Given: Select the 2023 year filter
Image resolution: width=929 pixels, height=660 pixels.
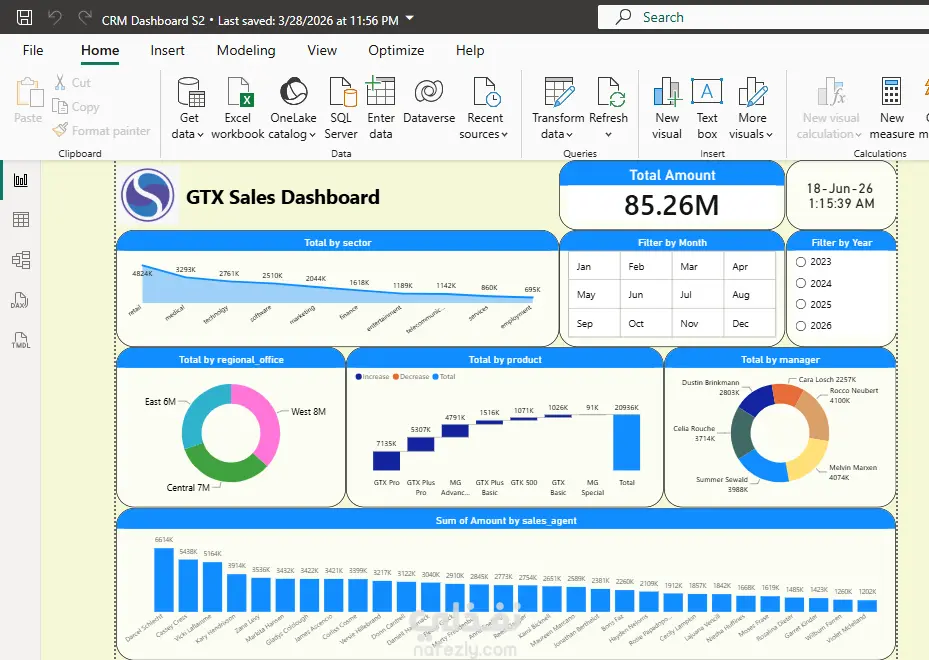Looking at the screenshot, I should coord(801,262).
